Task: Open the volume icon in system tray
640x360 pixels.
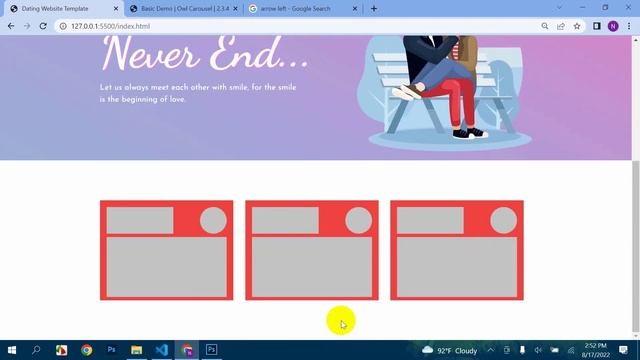Action: [x=538, y=350]
